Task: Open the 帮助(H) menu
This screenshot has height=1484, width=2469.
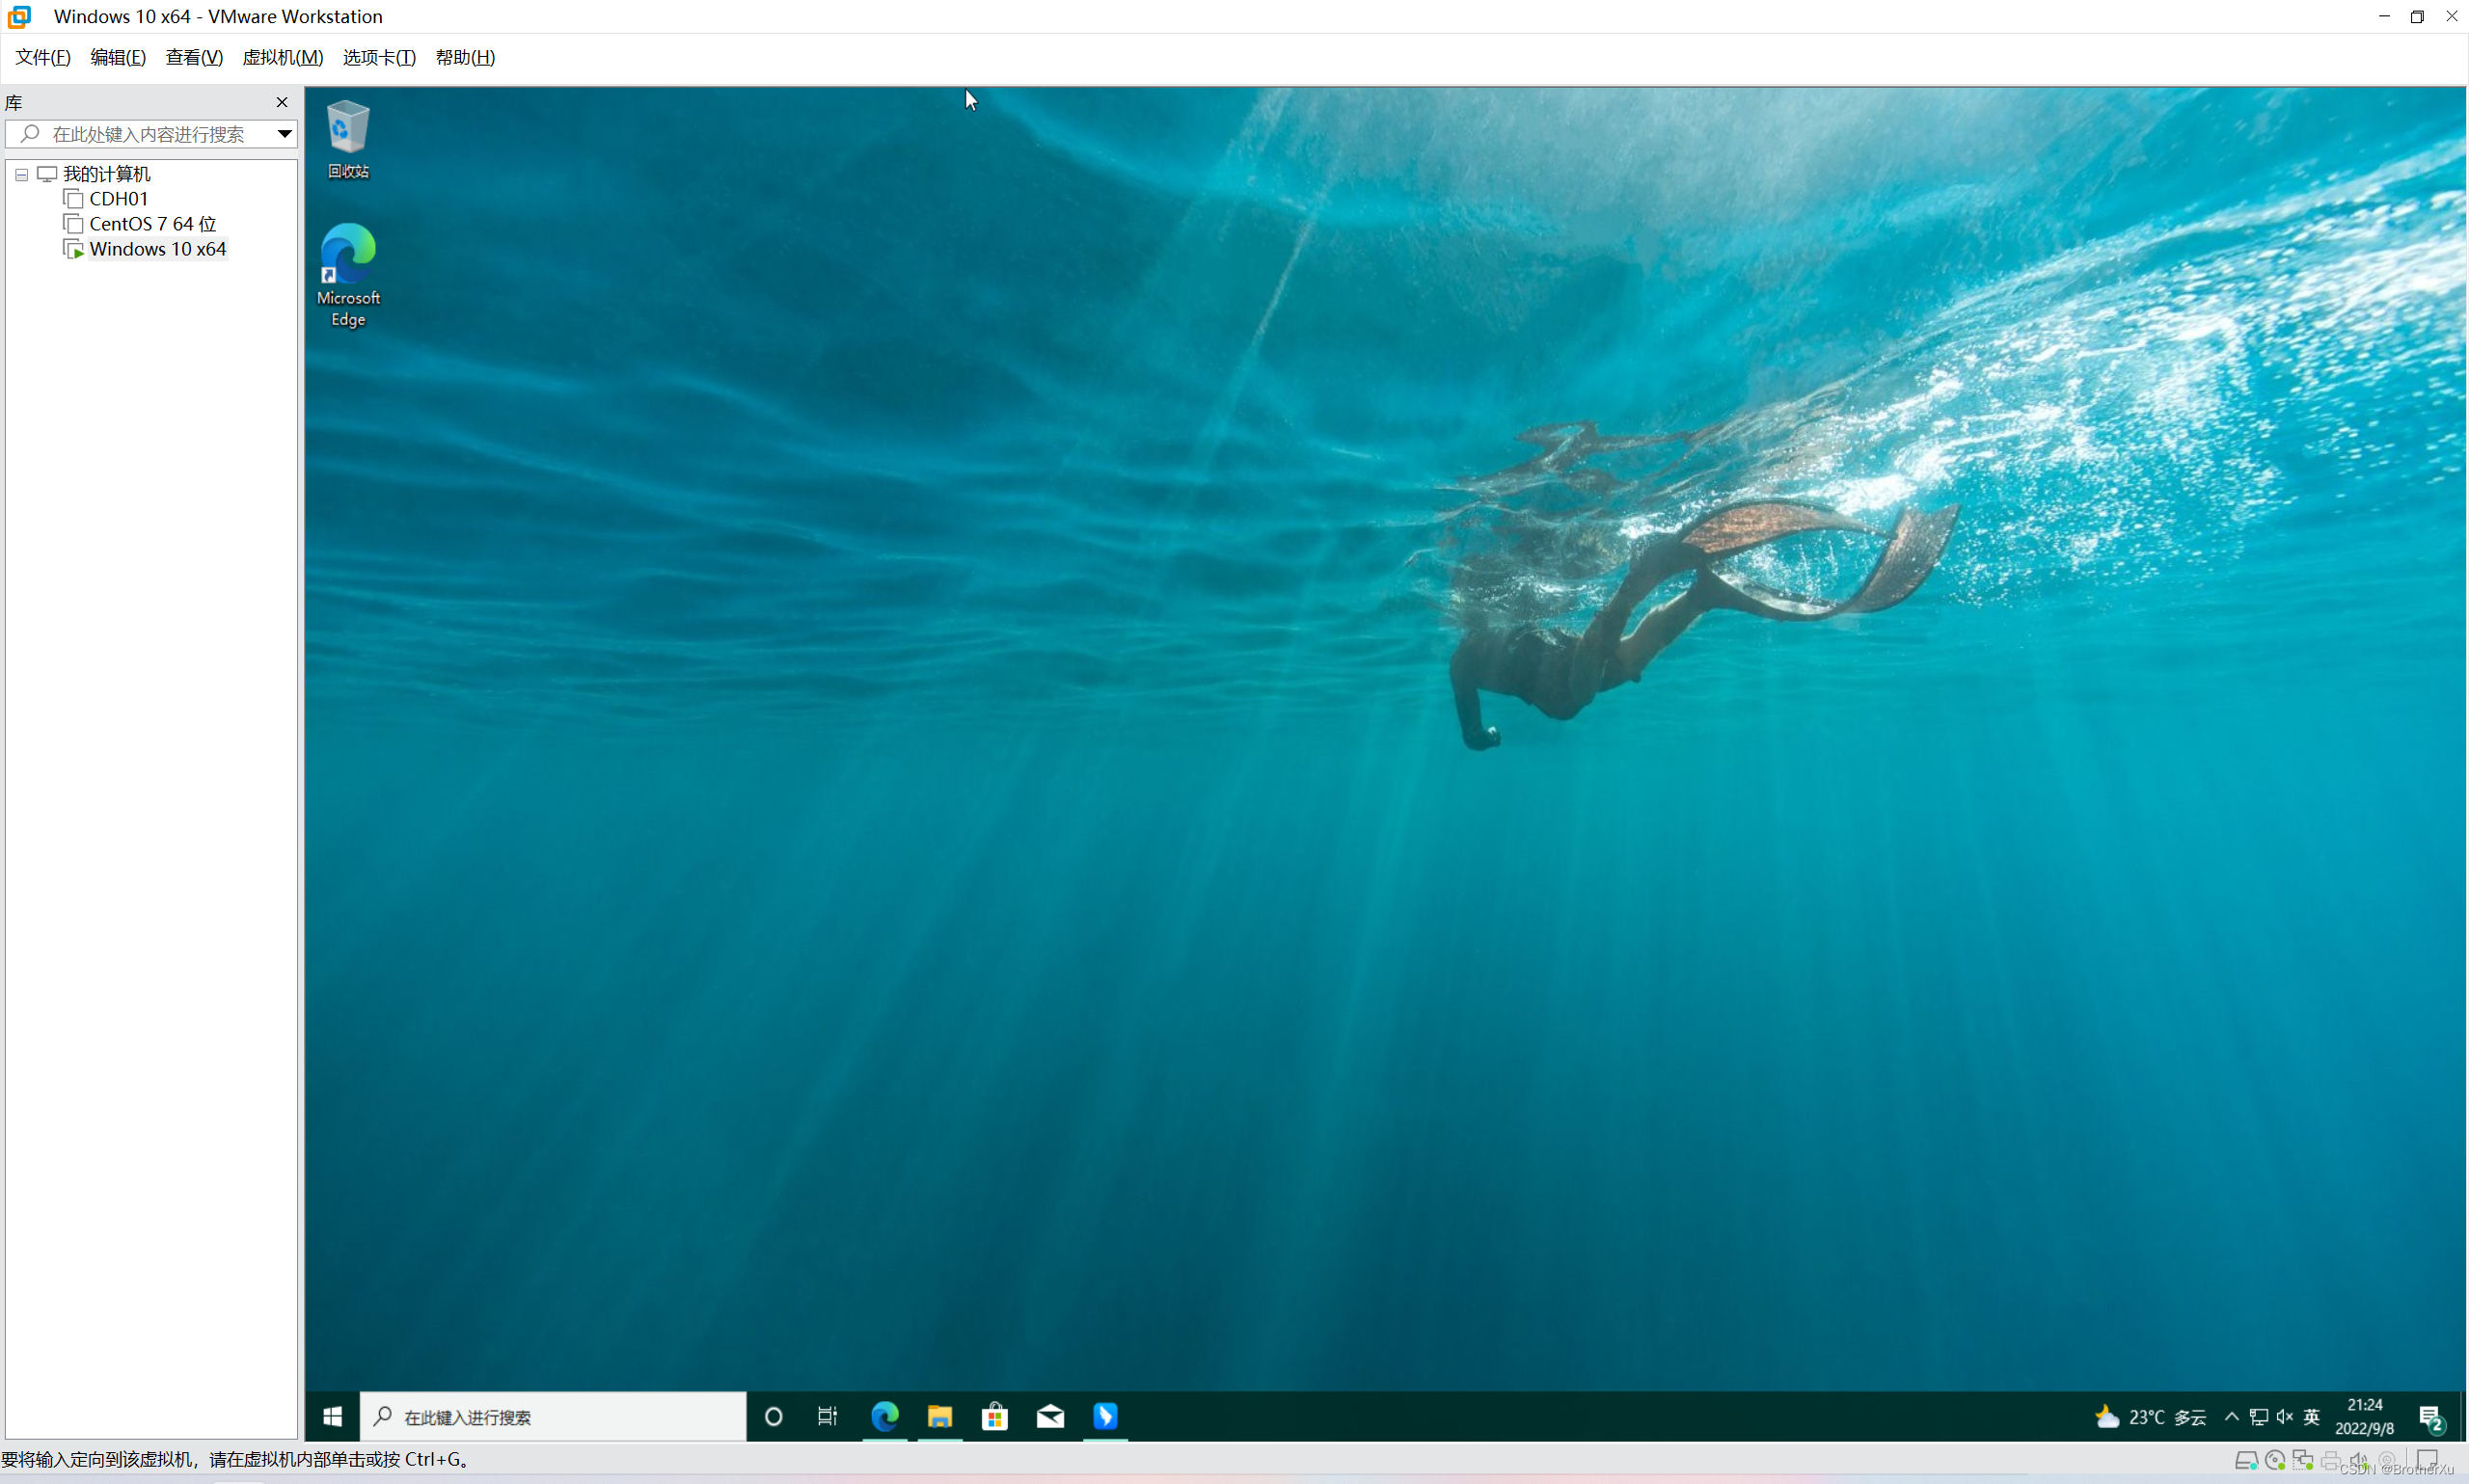Action: (x=465, y=58)
